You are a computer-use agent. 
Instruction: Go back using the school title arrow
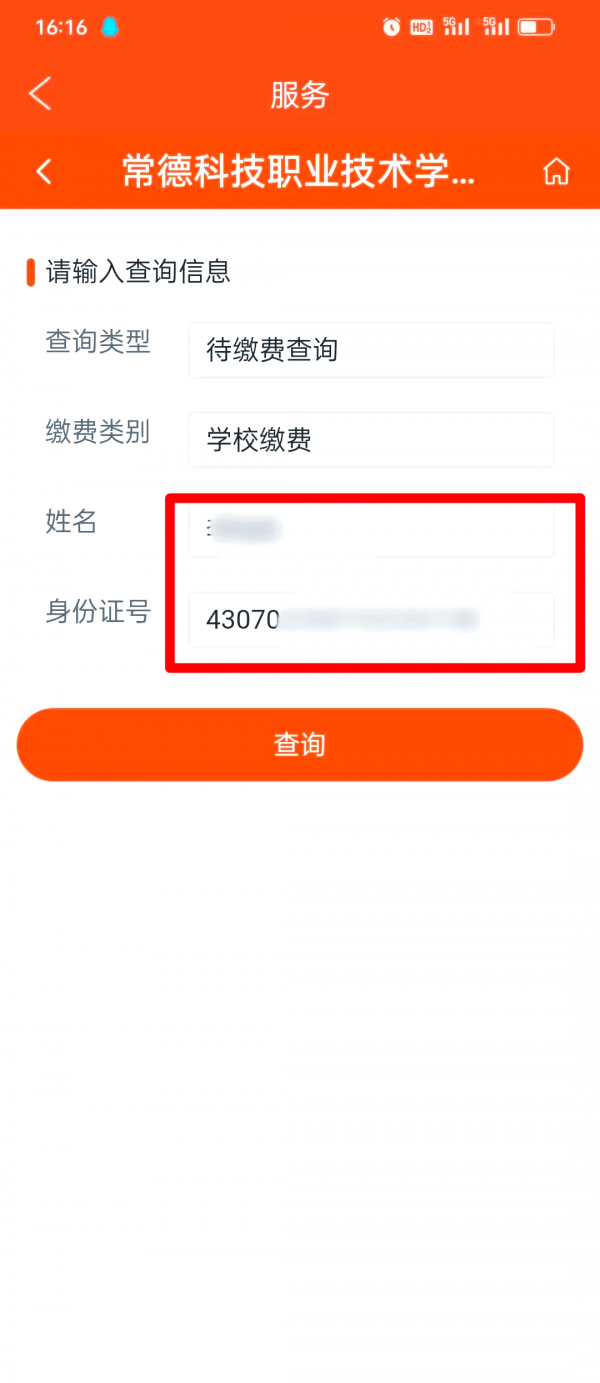point(44,172)
